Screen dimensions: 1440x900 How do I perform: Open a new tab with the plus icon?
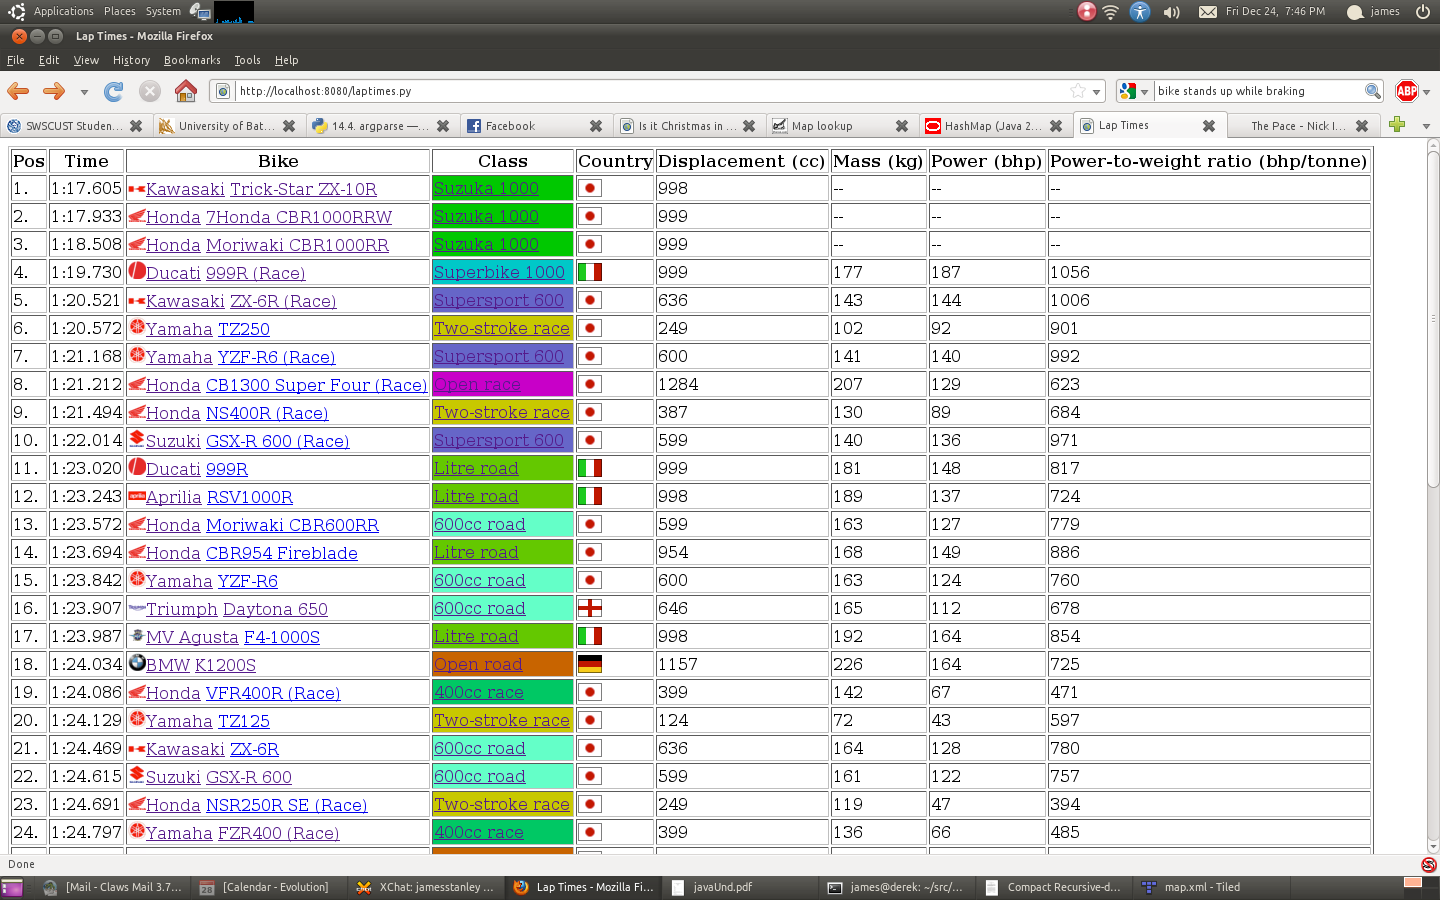[x=1397, y=124]
